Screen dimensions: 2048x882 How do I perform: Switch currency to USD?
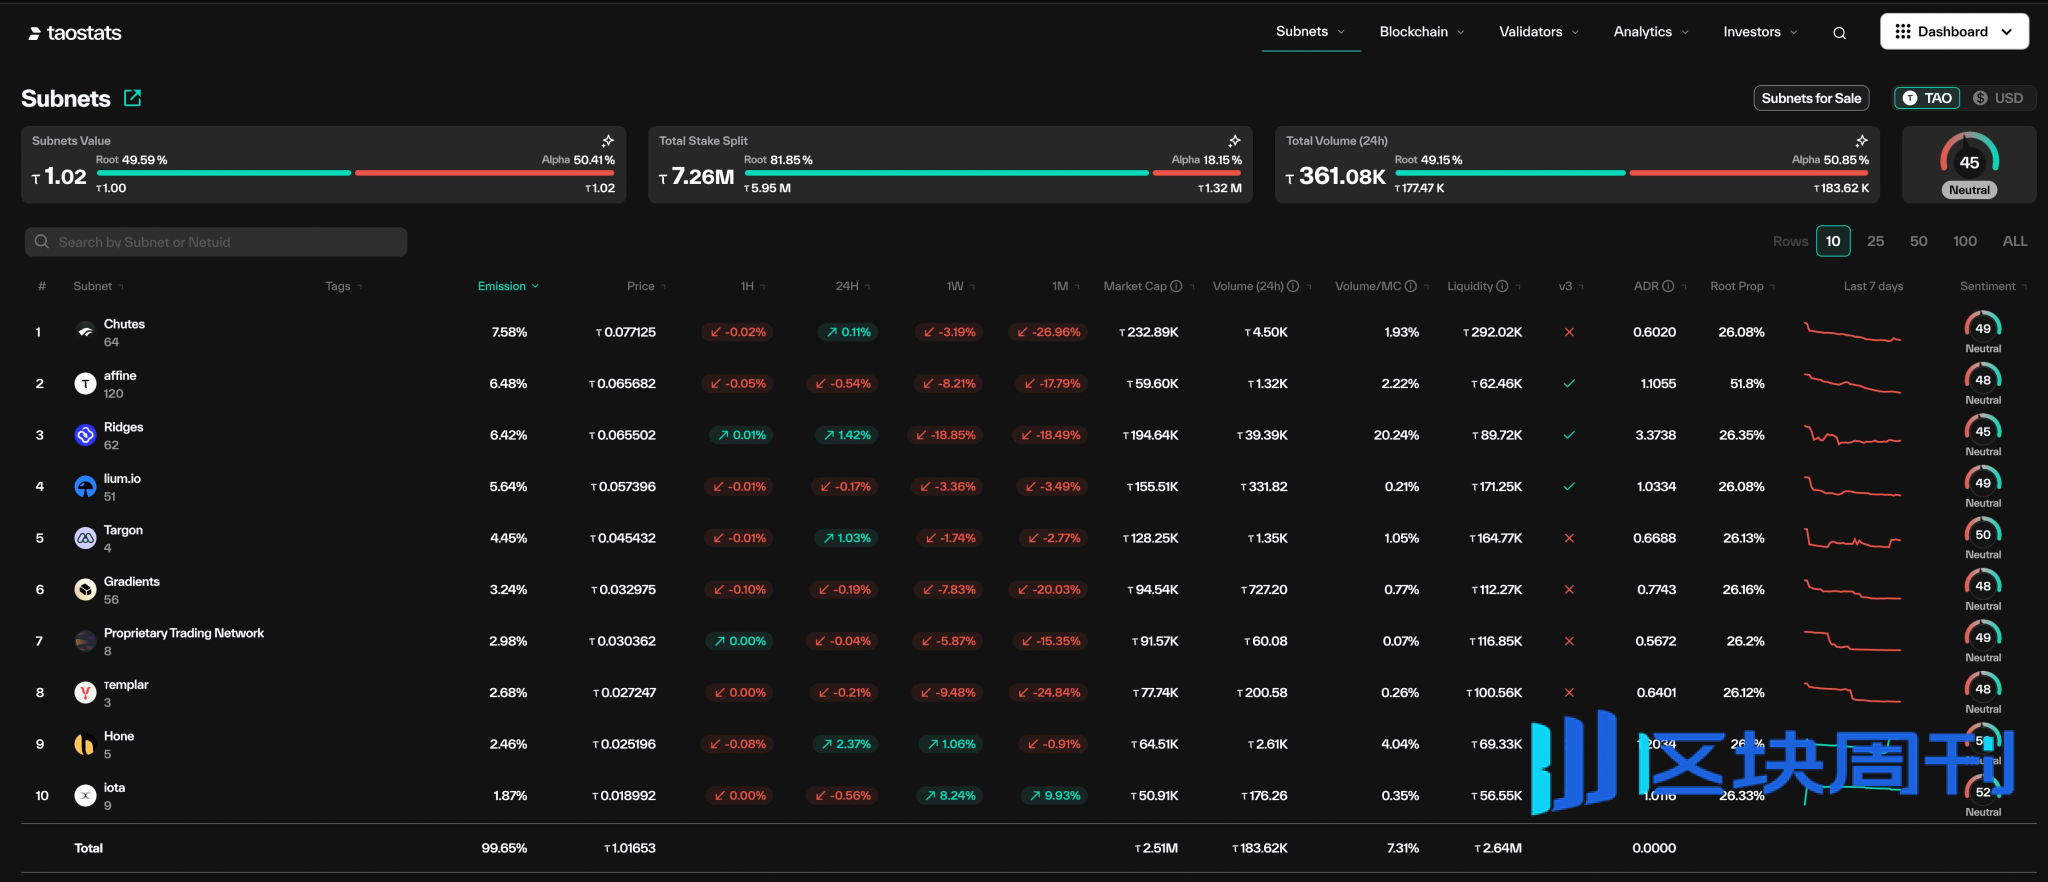pos(1998,98)
